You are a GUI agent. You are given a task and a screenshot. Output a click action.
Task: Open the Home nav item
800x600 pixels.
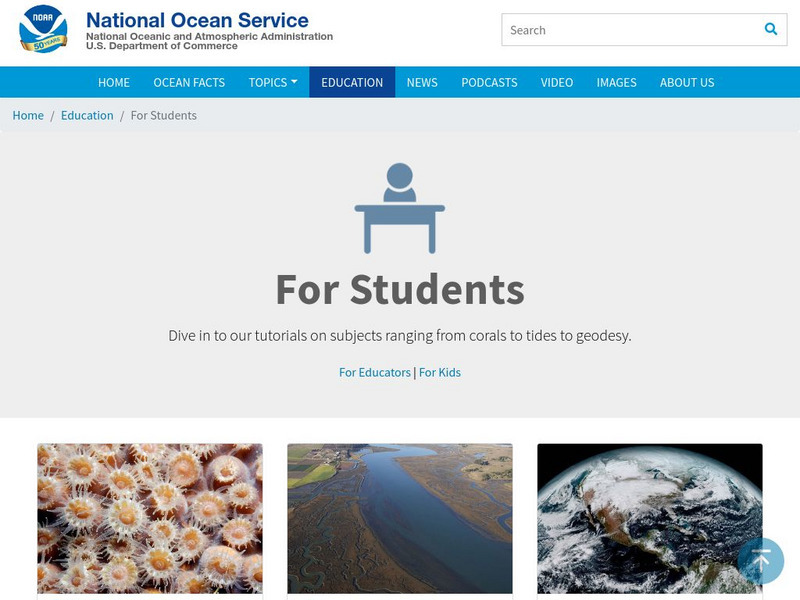tap(114, 82)
